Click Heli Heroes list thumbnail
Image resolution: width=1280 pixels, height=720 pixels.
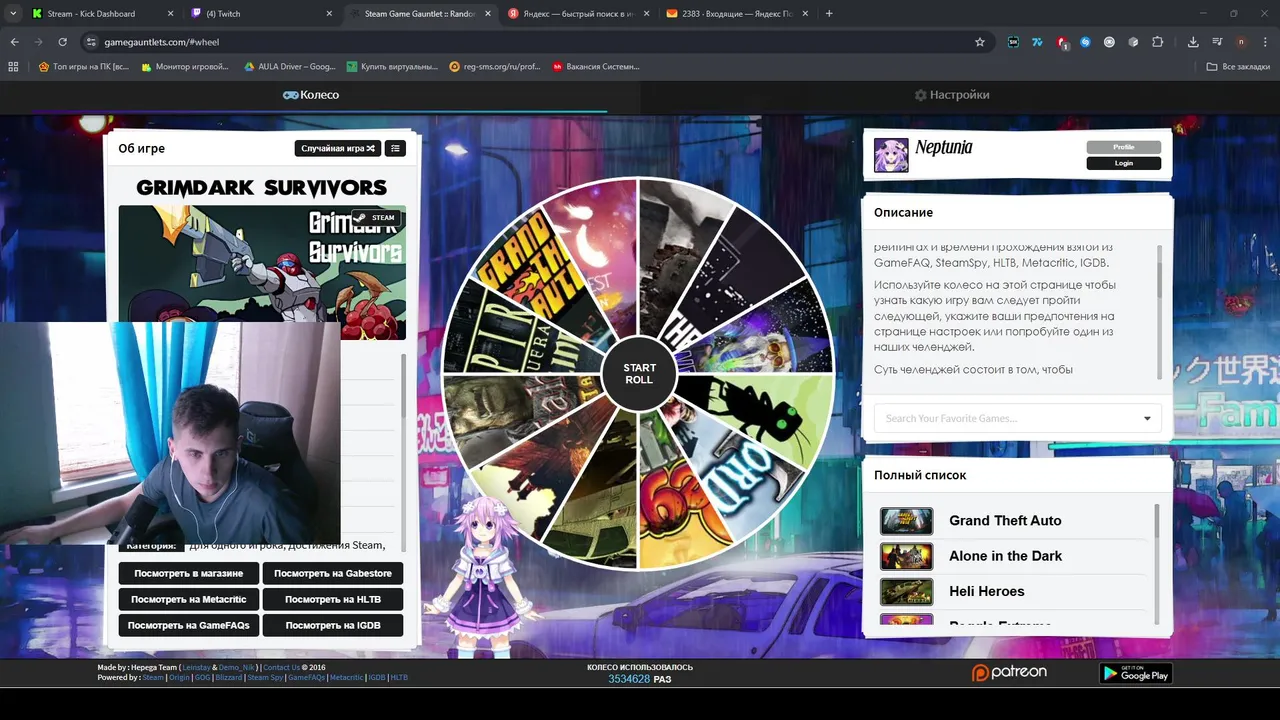[906, 592]
